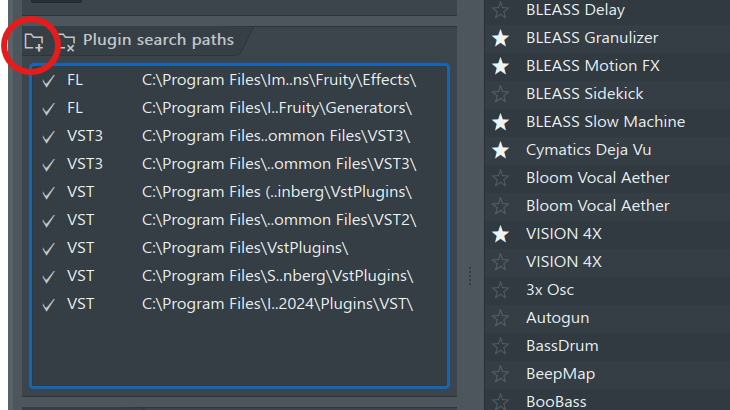Select path text 'C:\Program Files\I..Fruity\Generators\'

(x=277, y=108)
